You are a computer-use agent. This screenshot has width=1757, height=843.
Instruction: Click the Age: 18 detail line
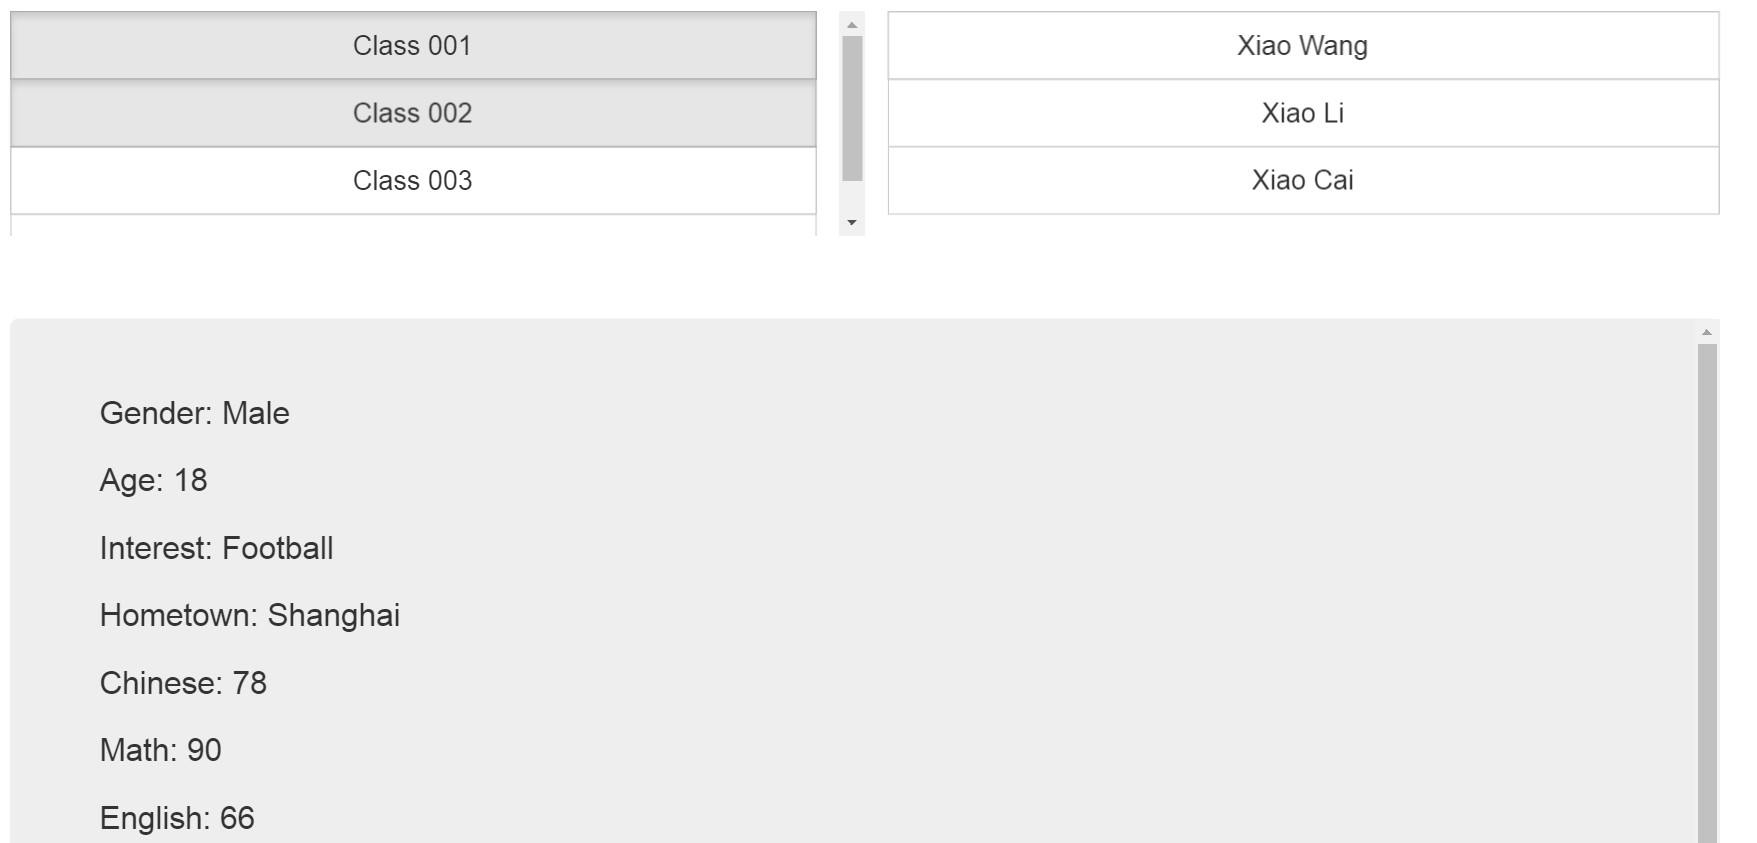coord(153,481)
